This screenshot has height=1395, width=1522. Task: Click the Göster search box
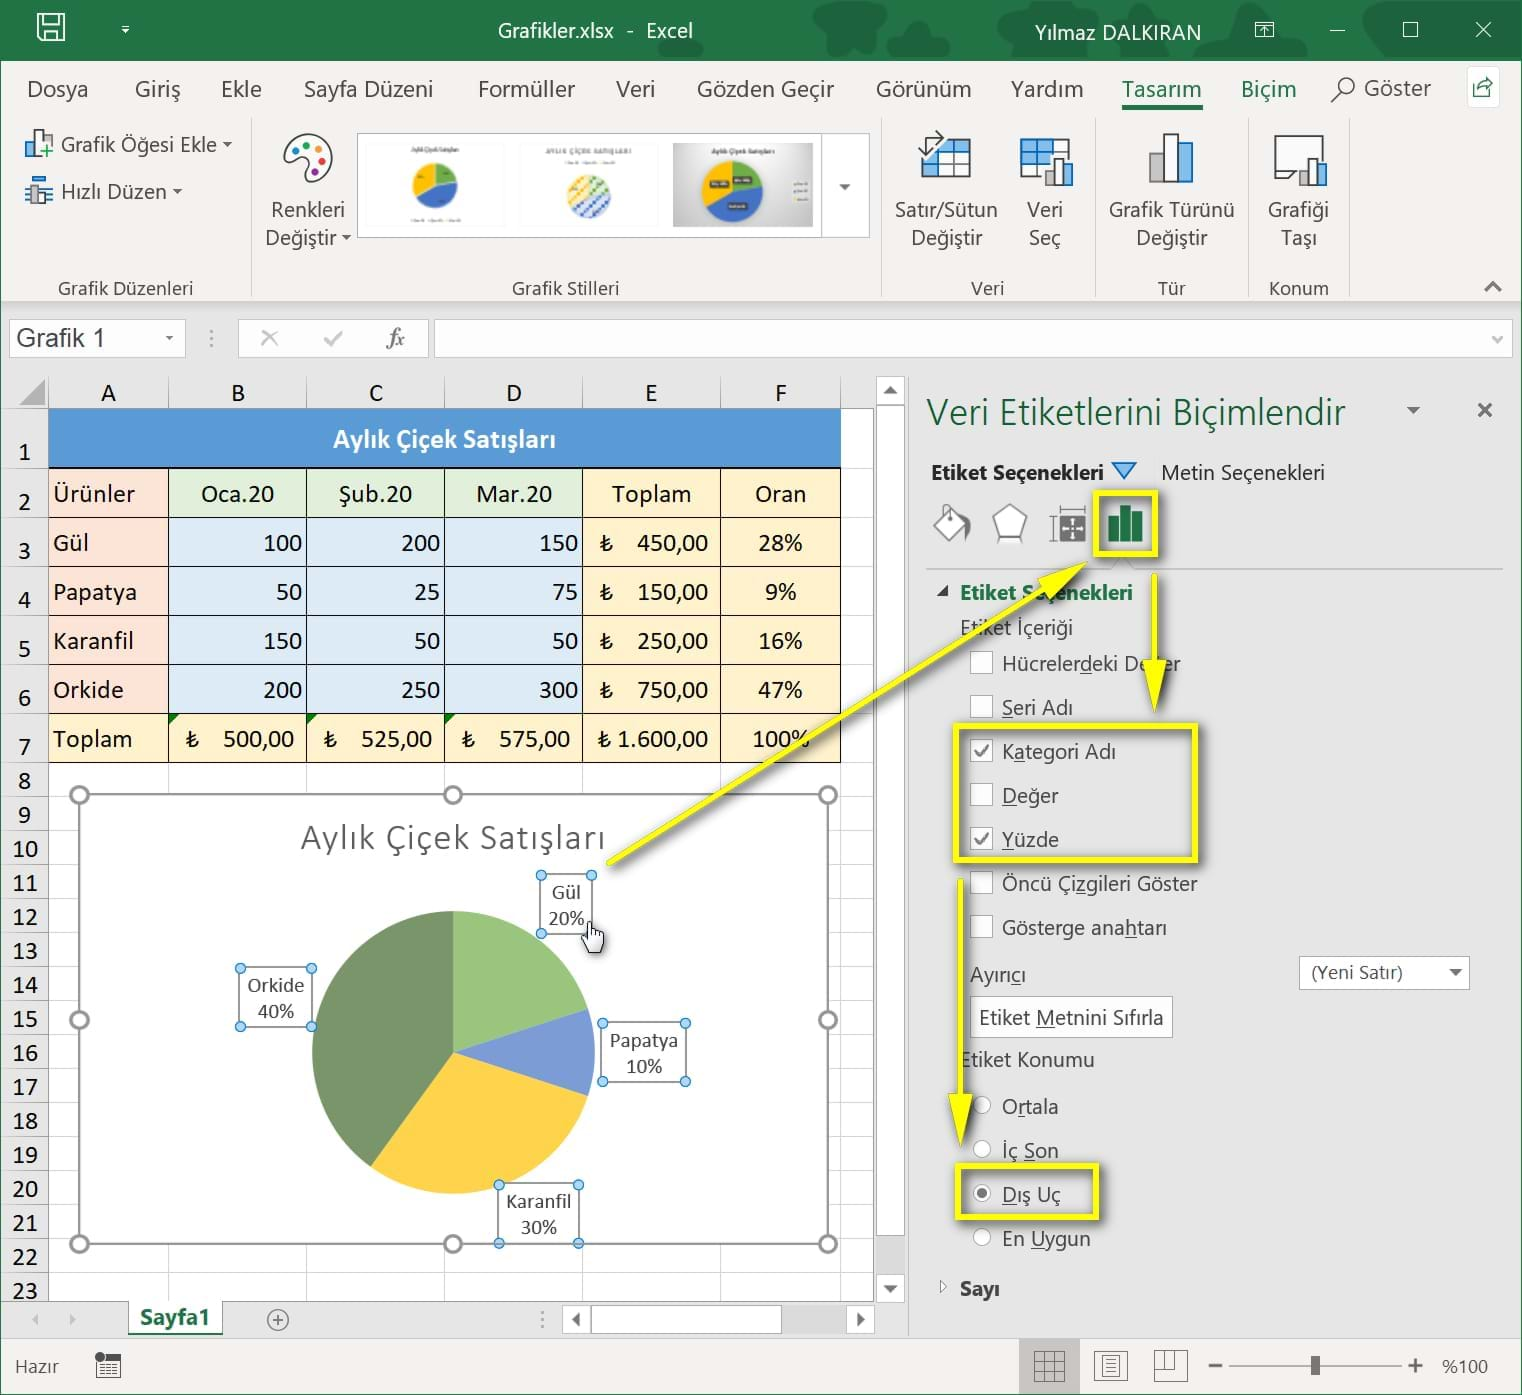[x=1382, y=89]
